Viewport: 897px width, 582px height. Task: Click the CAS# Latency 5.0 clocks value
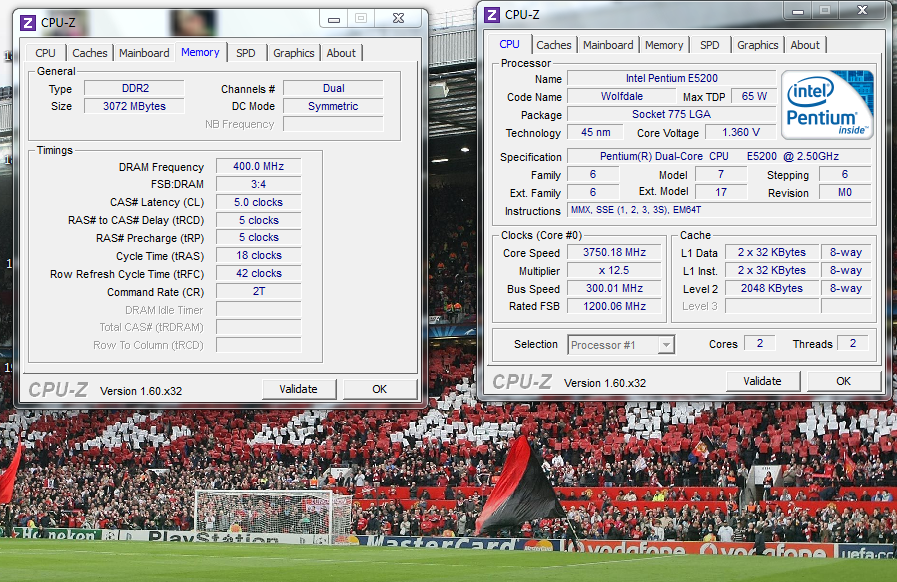[259, 202]
